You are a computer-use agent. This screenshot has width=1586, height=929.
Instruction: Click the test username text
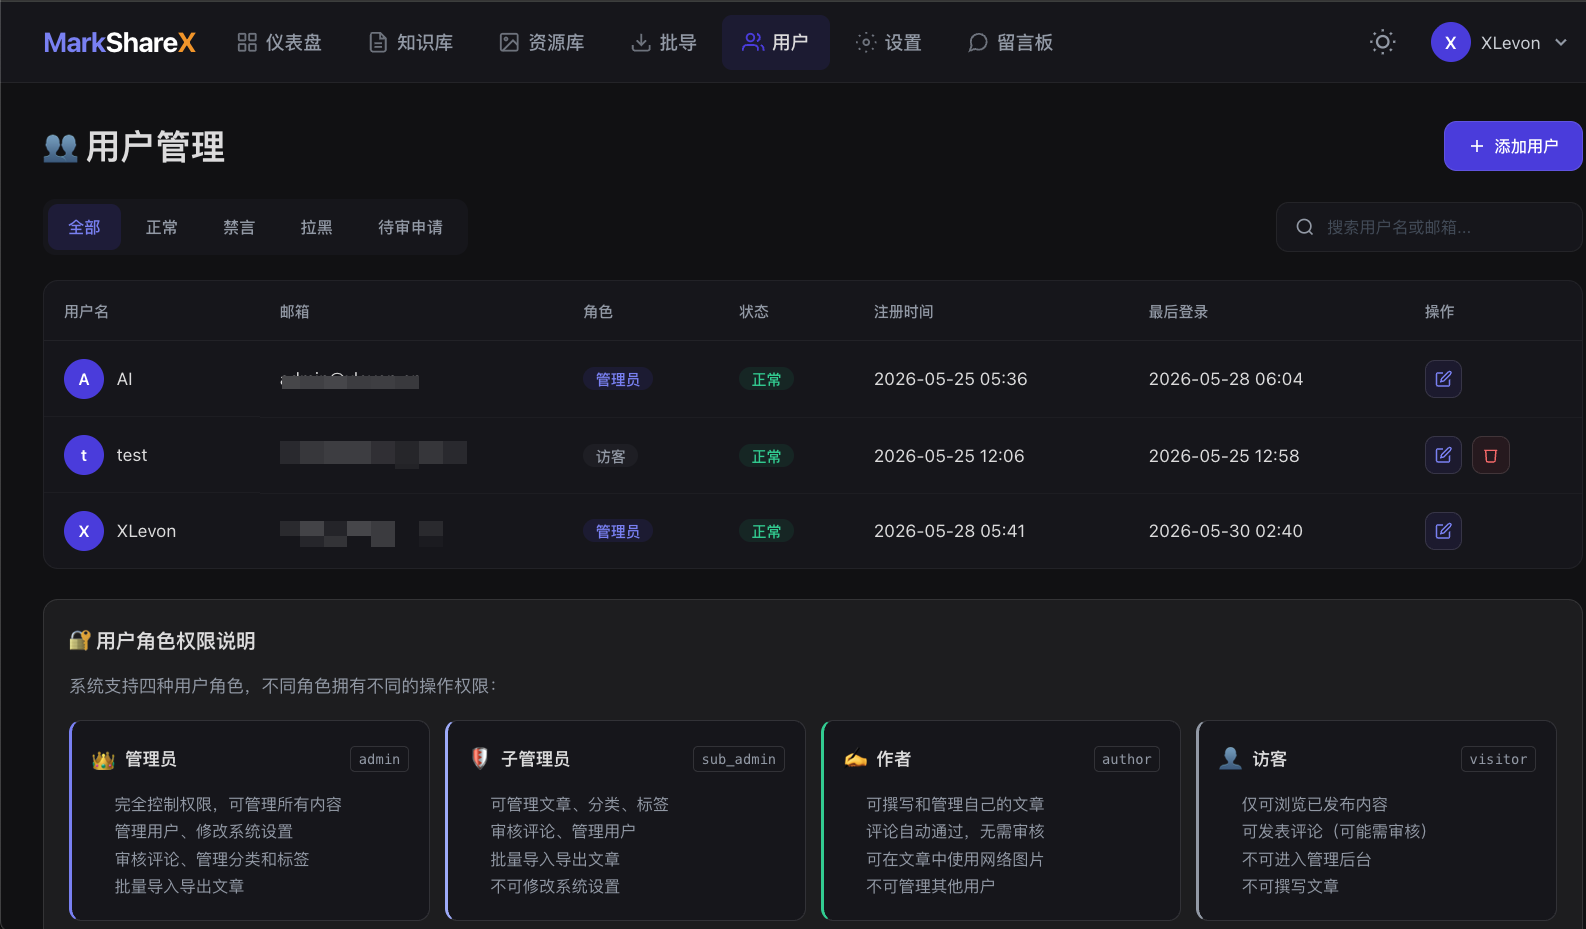(x=132, y=455)
